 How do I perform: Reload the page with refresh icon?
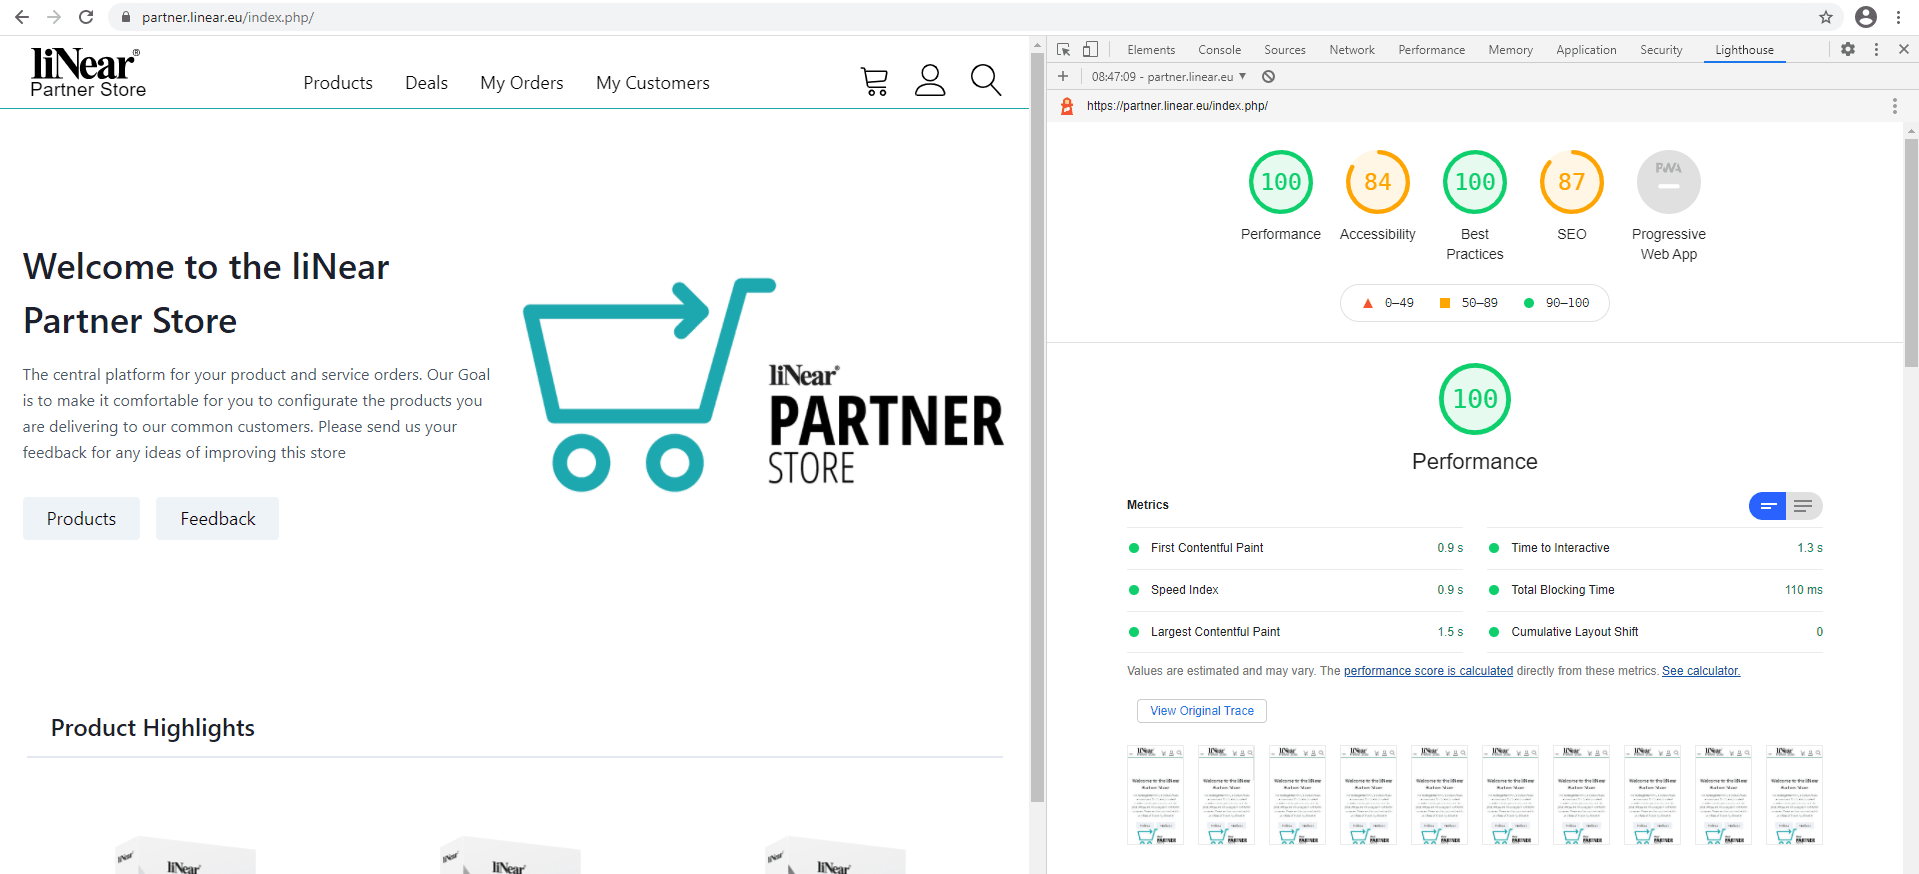click(x=86, y=17)
